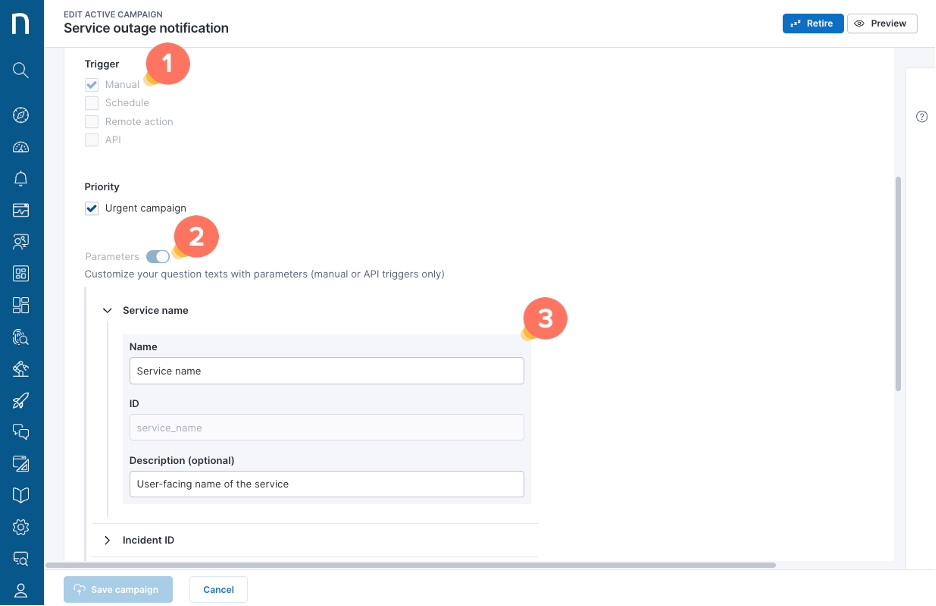Check the Remote action trigger checkbox
This screenshot has height=606, width=936.
point(92,122)
